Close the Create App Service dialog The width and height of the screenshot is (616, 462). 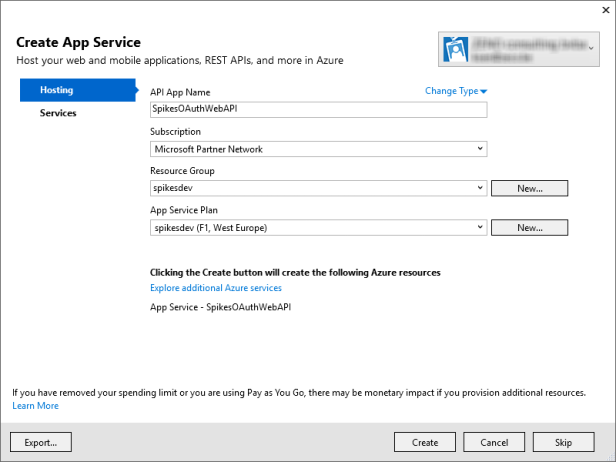click(x=606, y=10)
